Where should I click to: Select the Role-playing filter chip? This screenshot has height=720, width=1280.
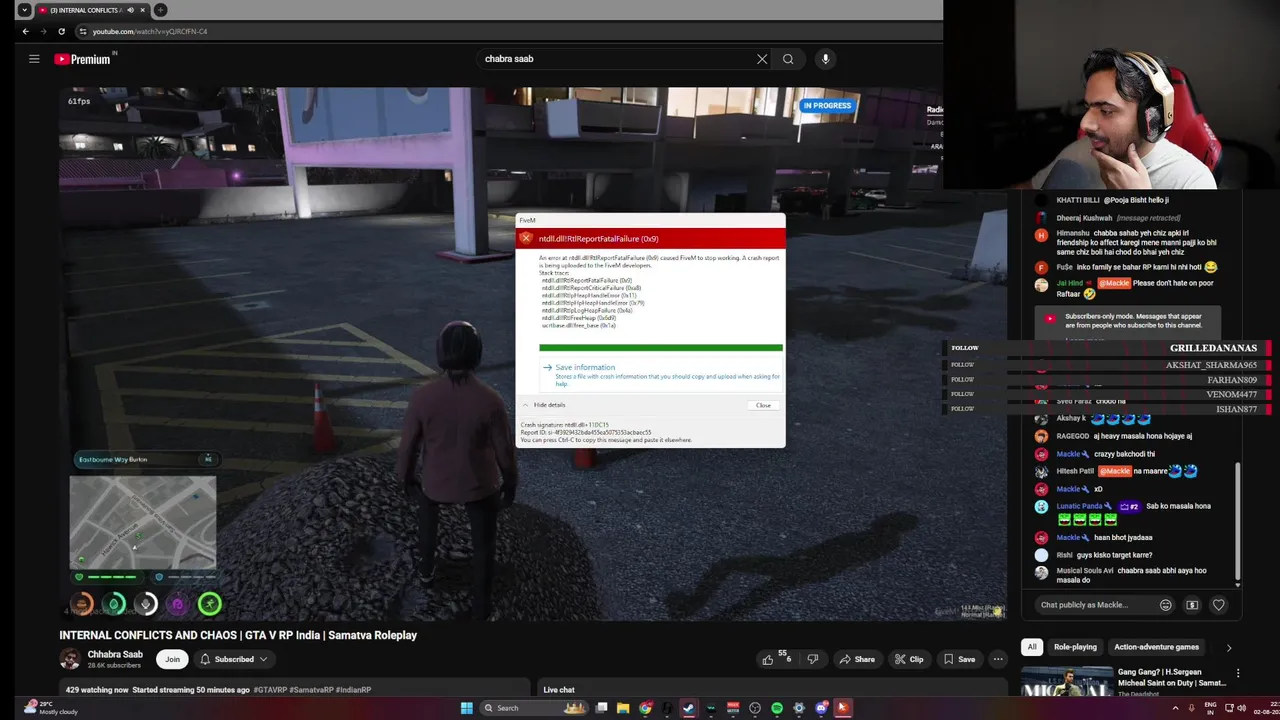[x=1075, y=647]
